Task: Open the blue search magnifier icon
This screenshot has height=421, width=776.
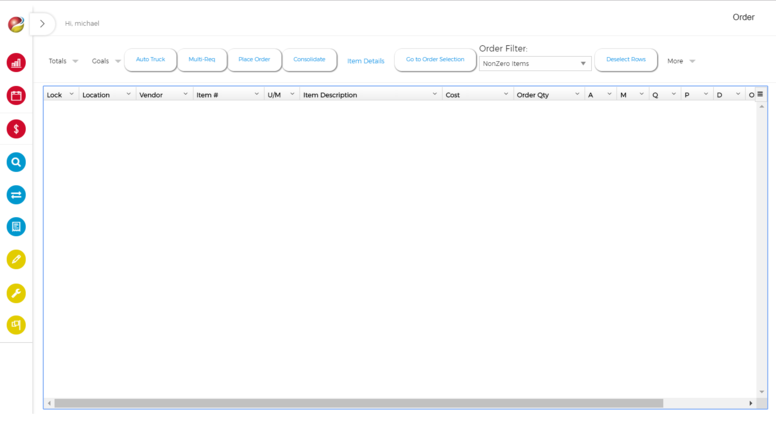Action: (x=16, y=162)
